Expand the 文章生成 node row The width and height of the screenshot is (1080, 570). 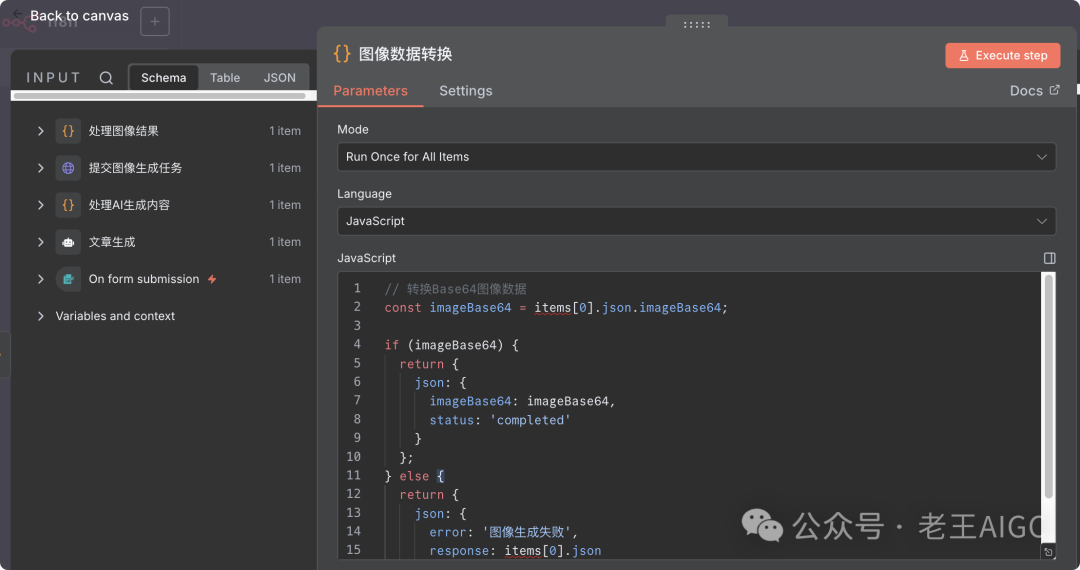[41, 242]
